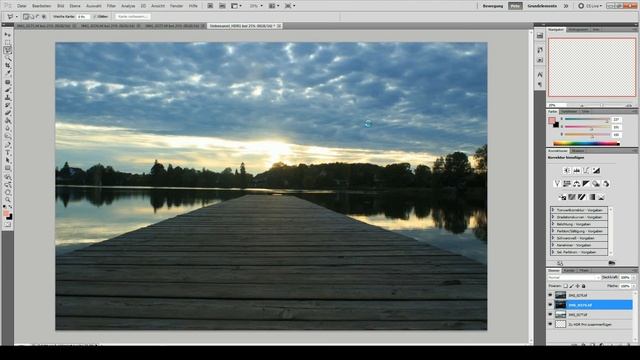Toggle the Glätten checkbox
640x360 pixels.
click(95, 17)
